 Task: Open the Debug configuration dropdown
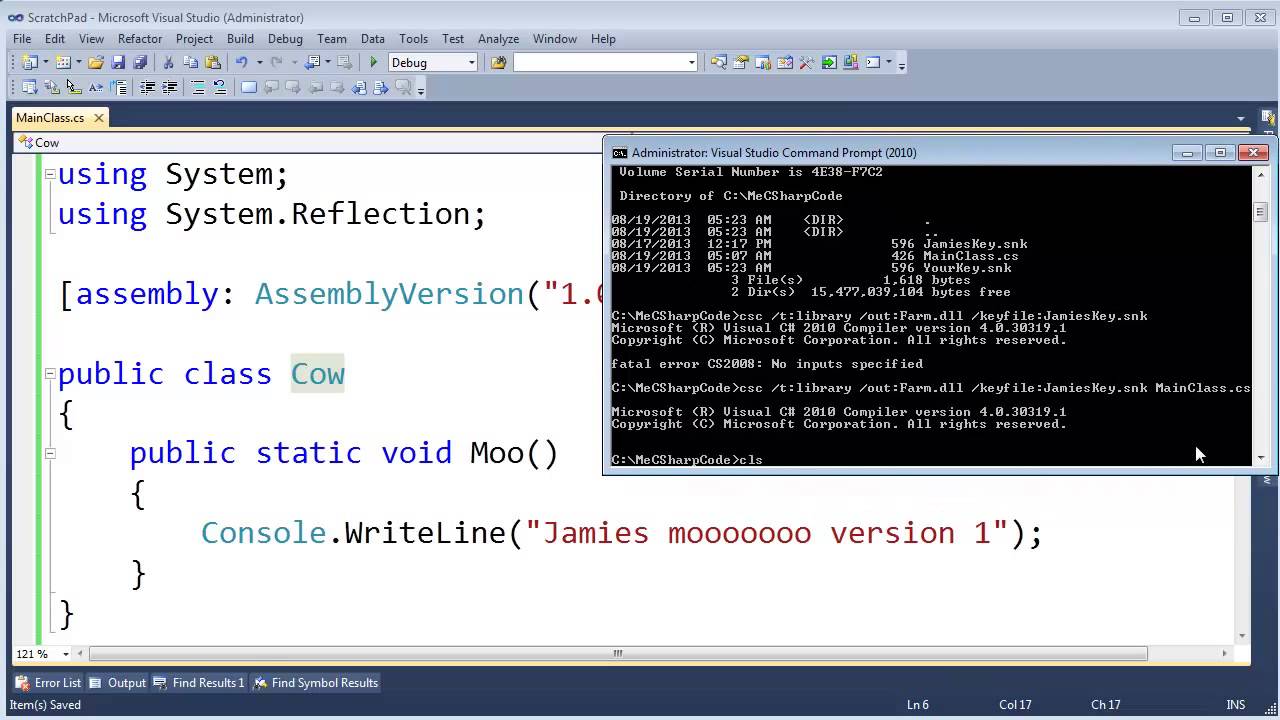coord(471,62)
